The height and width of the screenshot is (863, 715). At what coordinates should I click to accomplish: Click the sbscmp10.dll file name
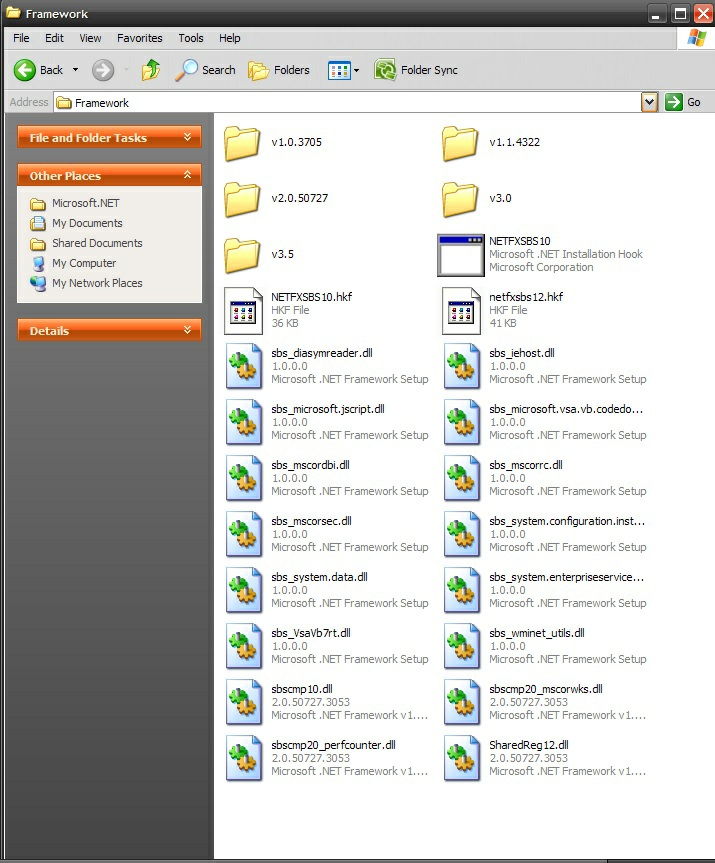click(x=302, y=689)
